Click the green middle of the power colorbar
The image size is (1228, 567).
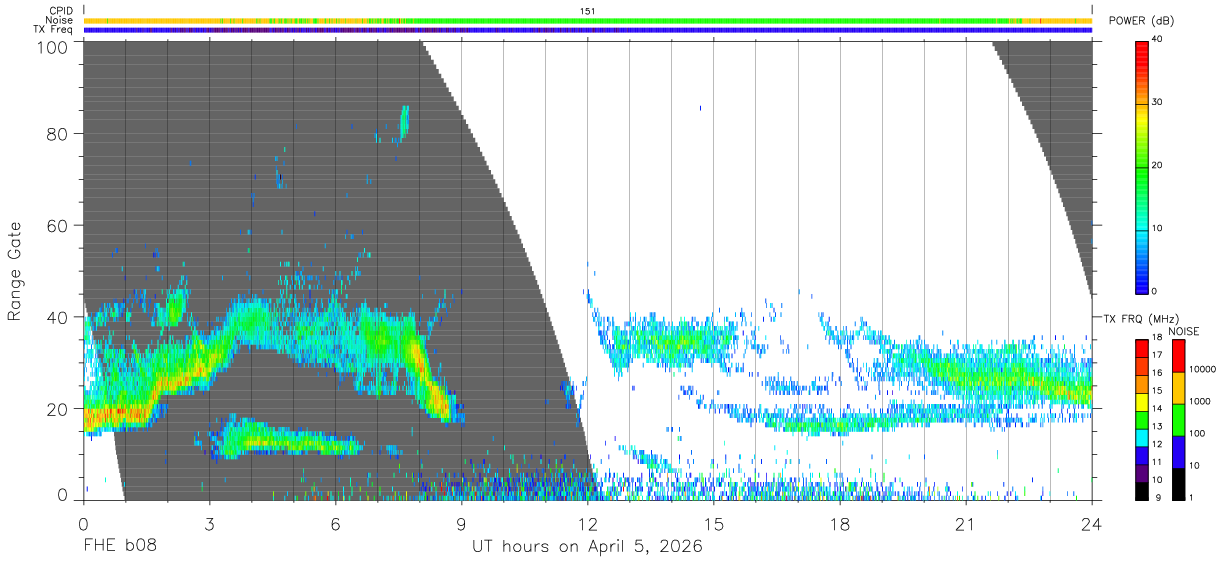(1141, 166)
